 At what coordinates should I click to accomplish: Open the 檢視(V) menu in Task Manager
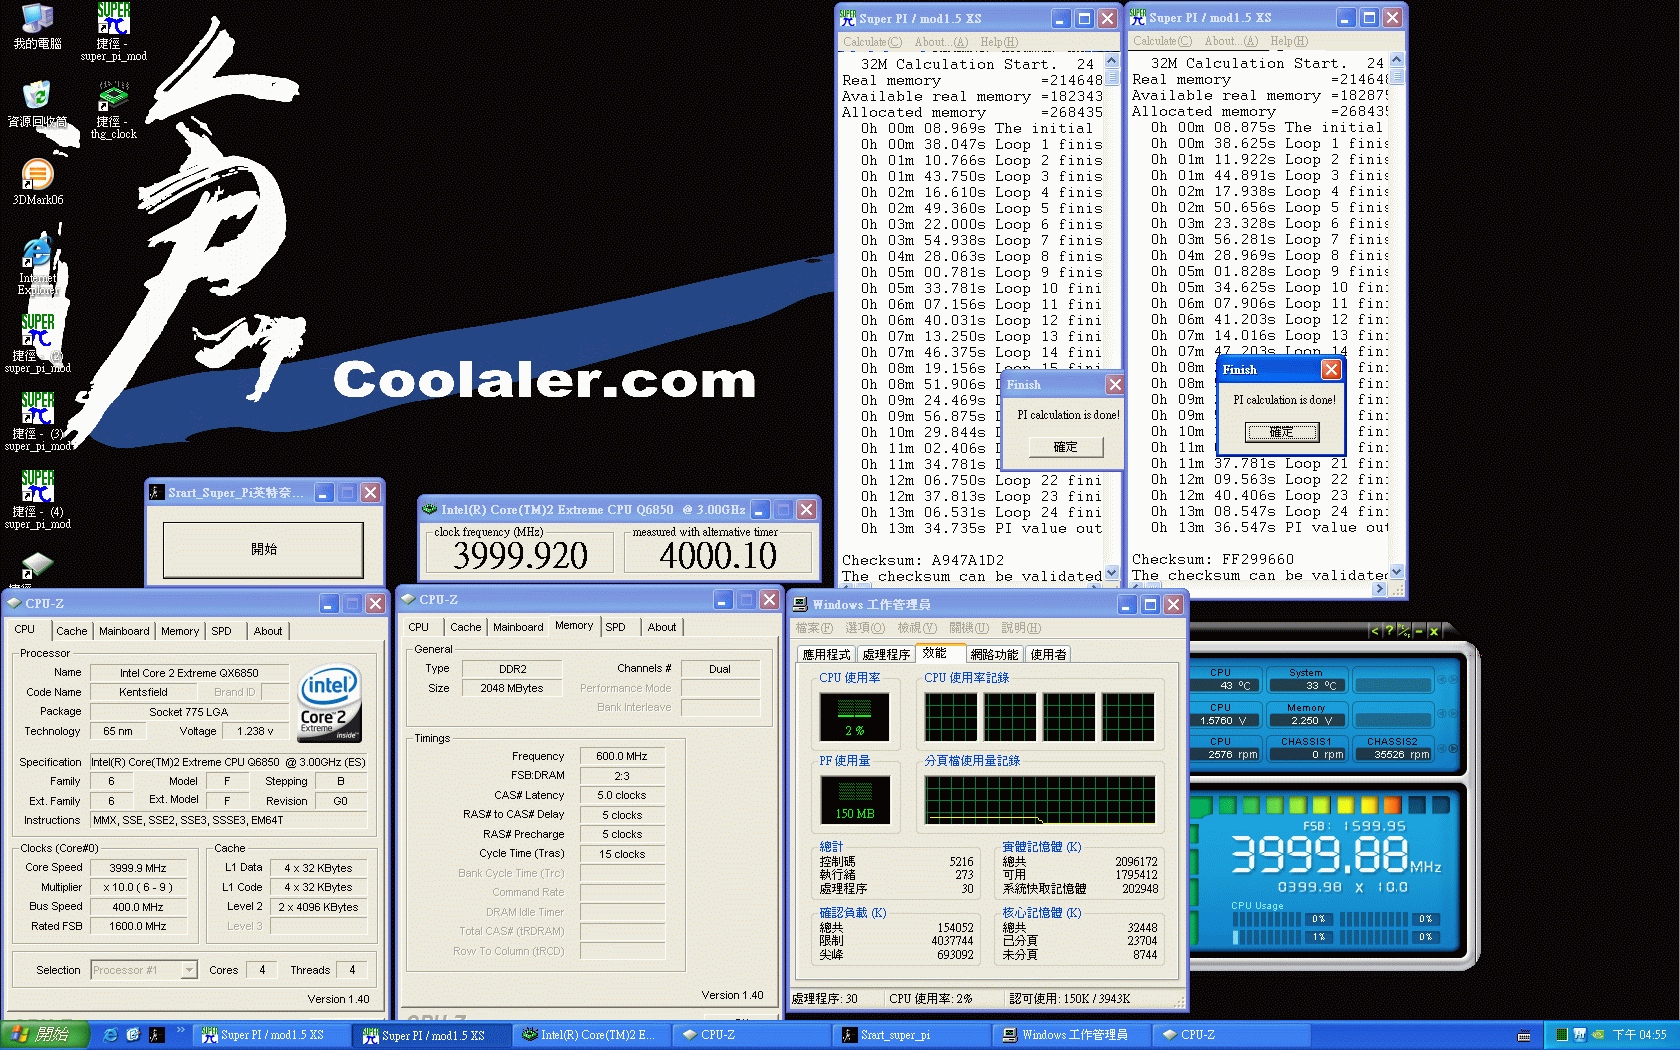coord(917,628)
